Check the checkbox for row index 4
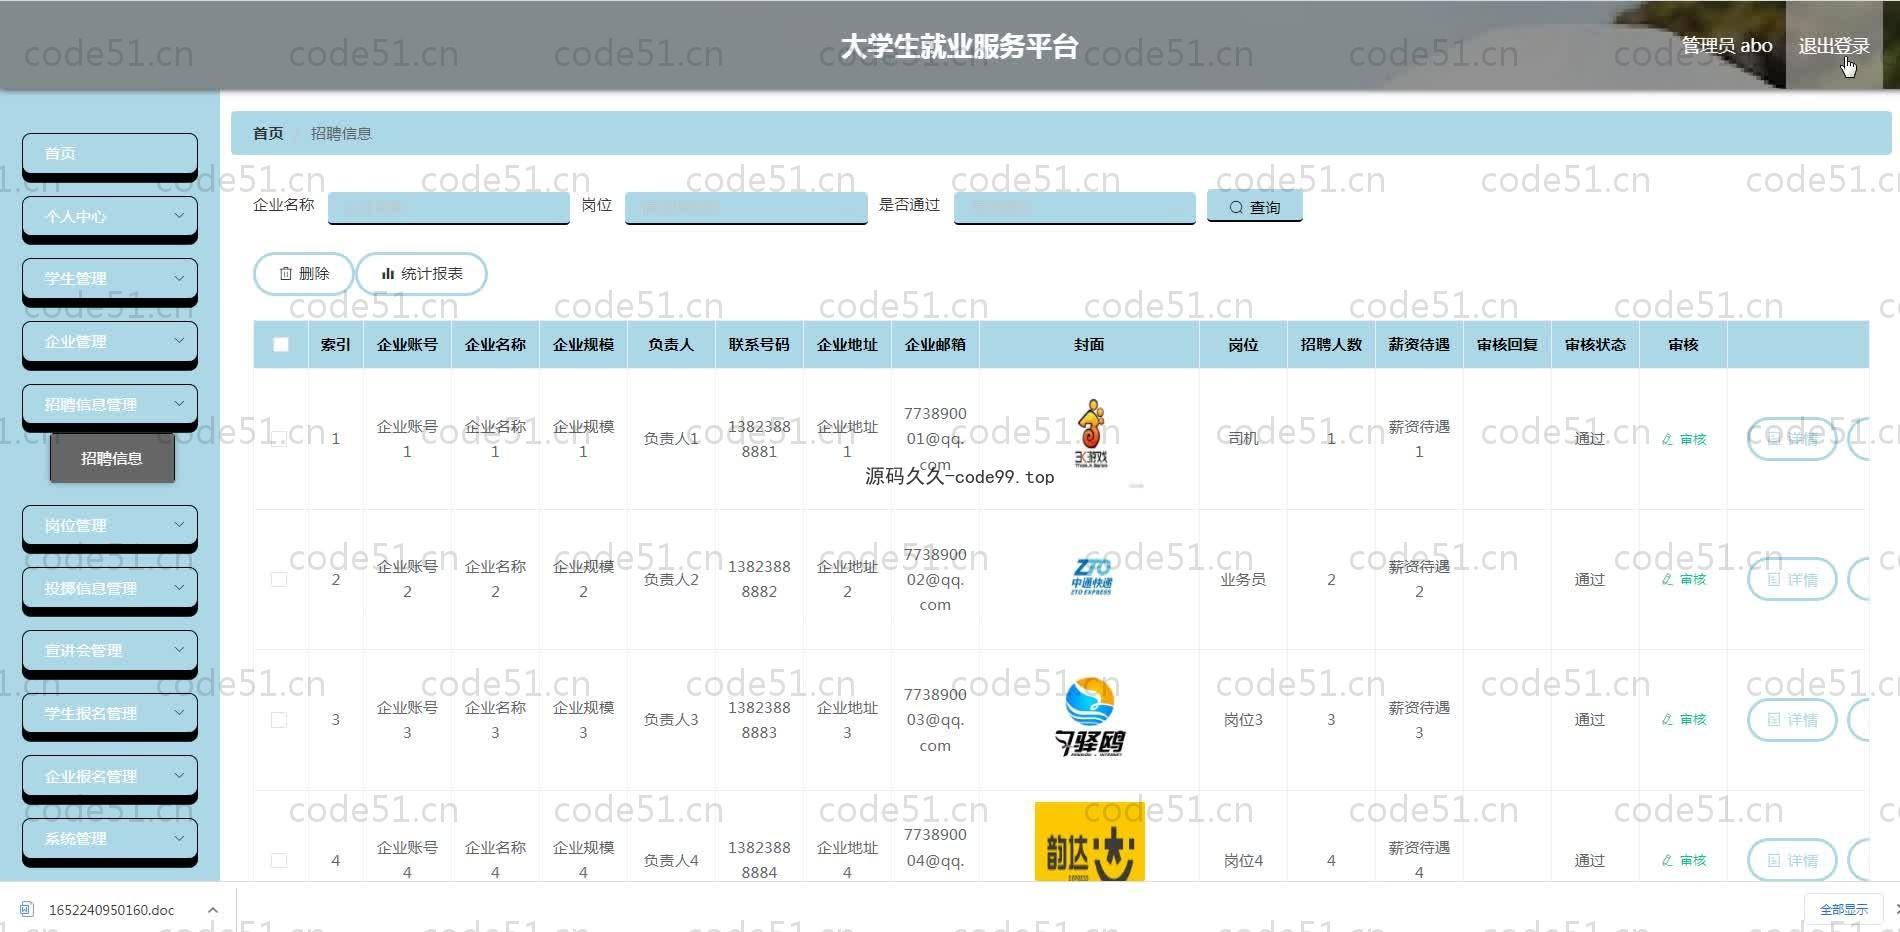This screenshot has height=932, width=1900. tap(279, 860)
